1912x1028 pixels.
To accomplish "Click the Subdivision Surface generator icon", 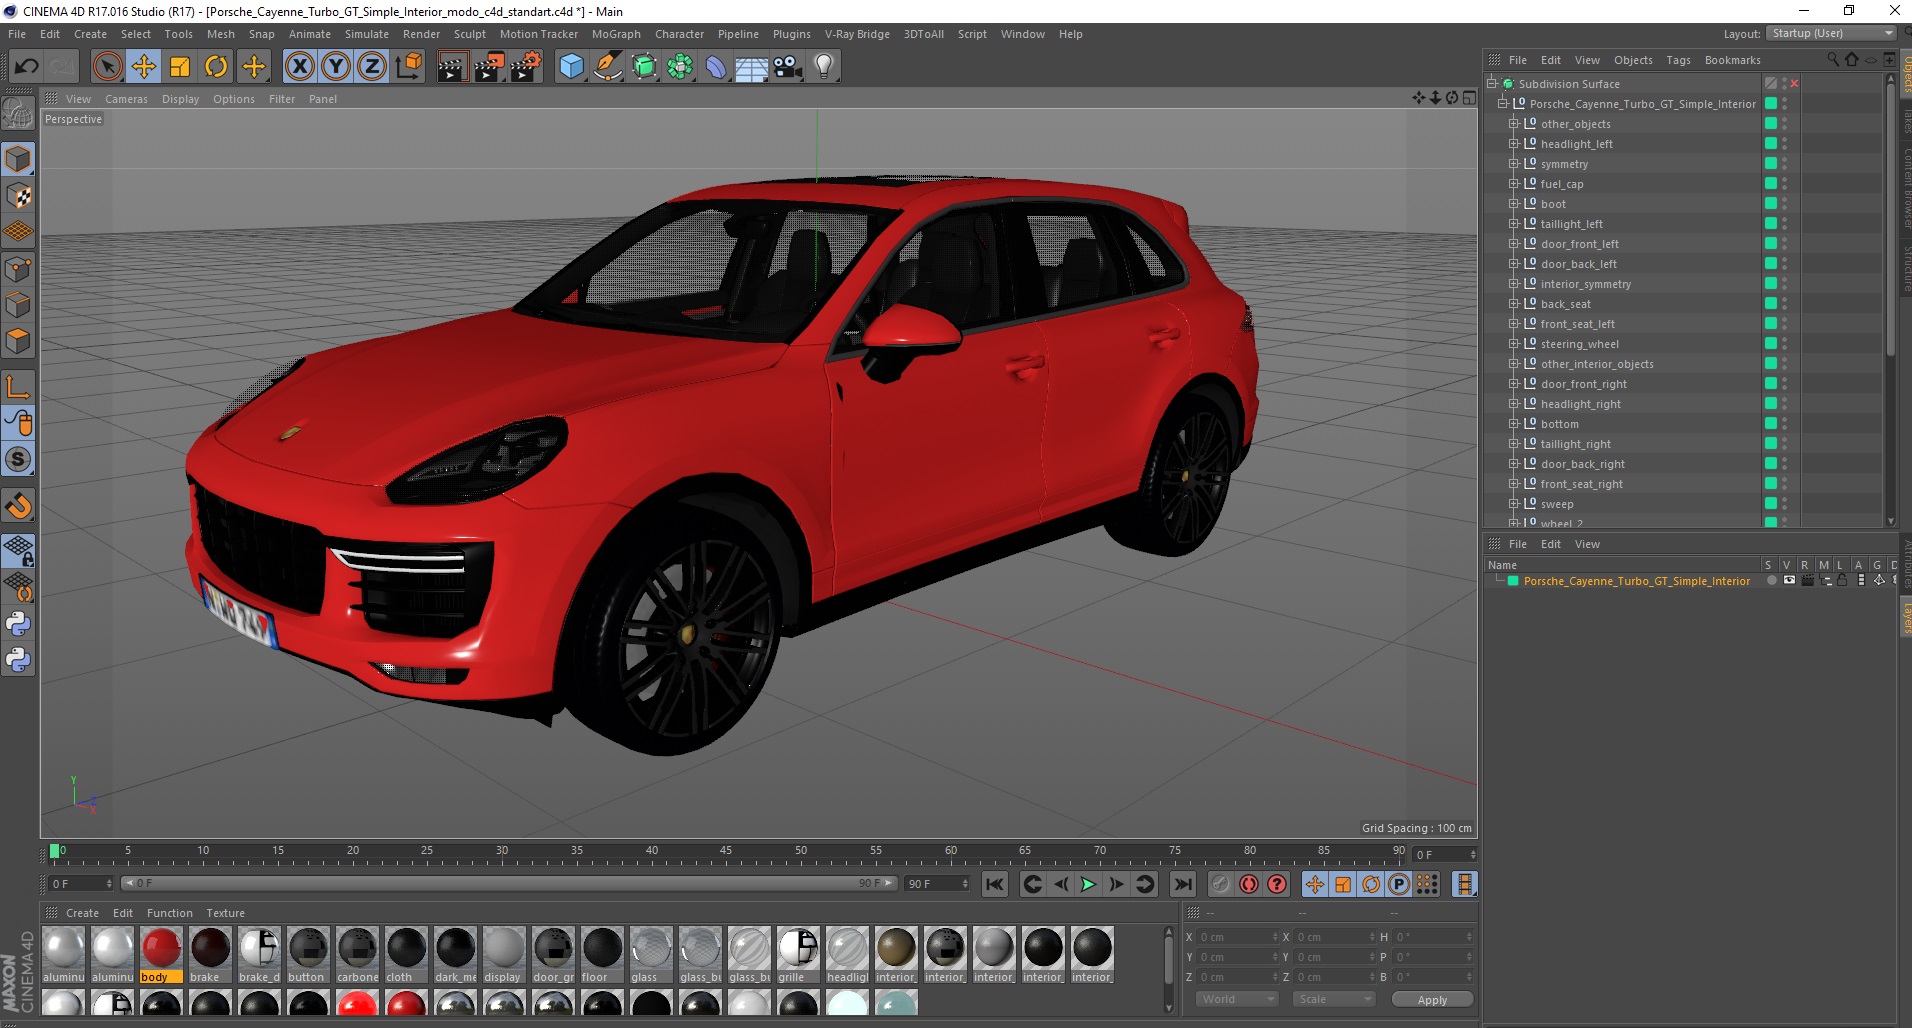I will pos(644,67).
